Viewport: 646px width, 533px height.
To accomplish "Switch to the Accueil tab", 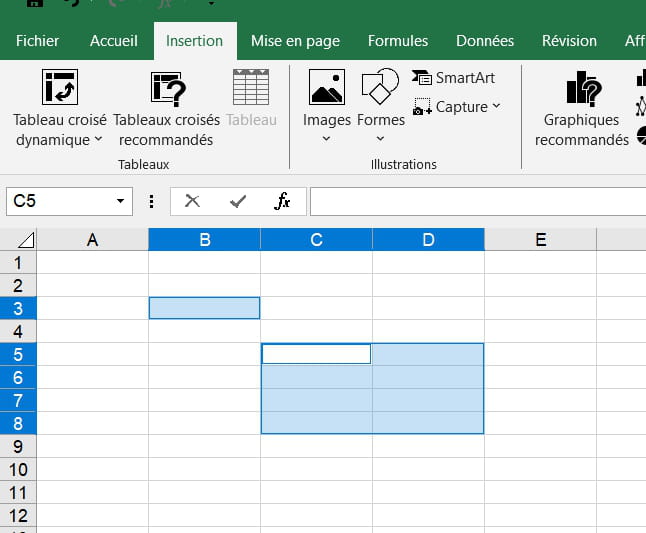I will click(x=113, y=41).
